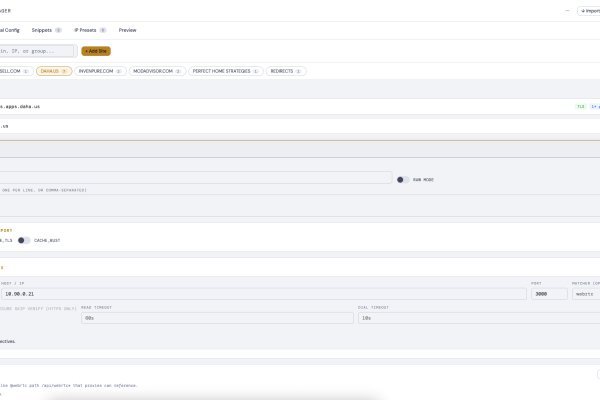Screen dimensions: 600x400
Task: Click the Add Site button
Action: click(x=96, y=51)
